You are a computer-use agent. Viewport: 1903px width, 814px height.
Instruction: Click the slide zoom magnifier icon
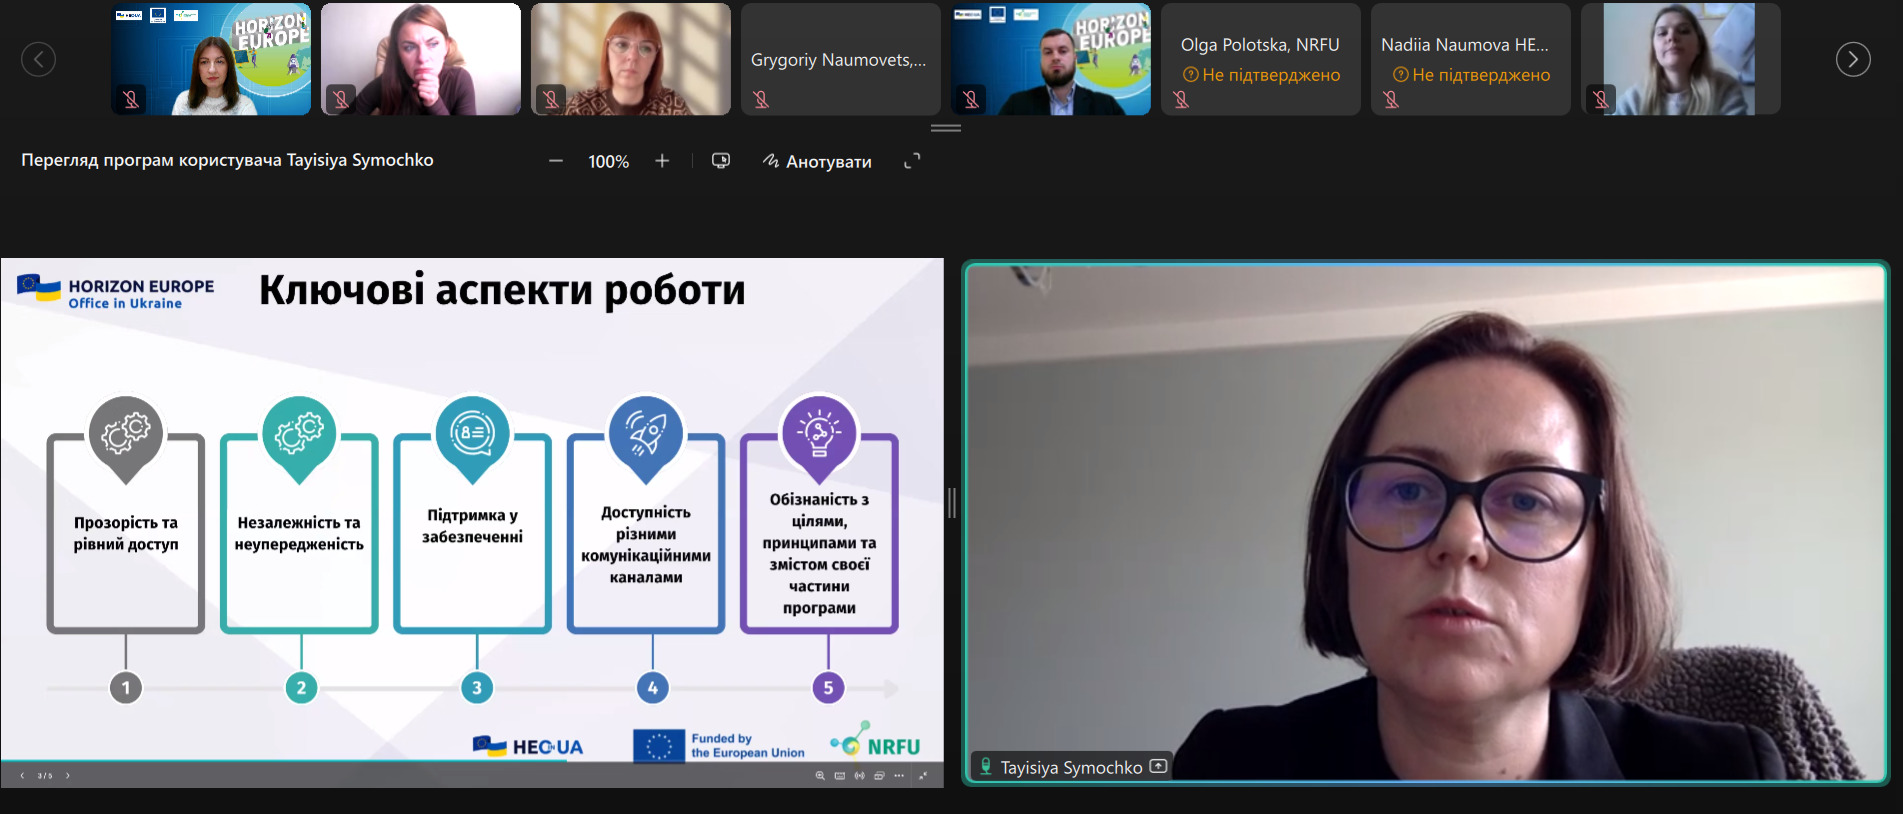pyautogui.click(x=820, y=775)
